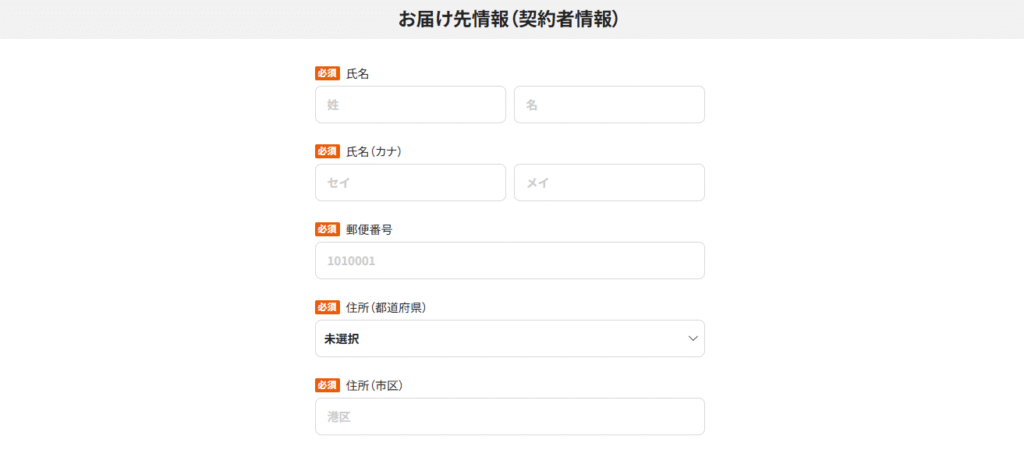Screen dimensions: 1024x450
Task: Open the 住所(都道府県) prefecture dropdown showing 未選択
Action: 509,339
